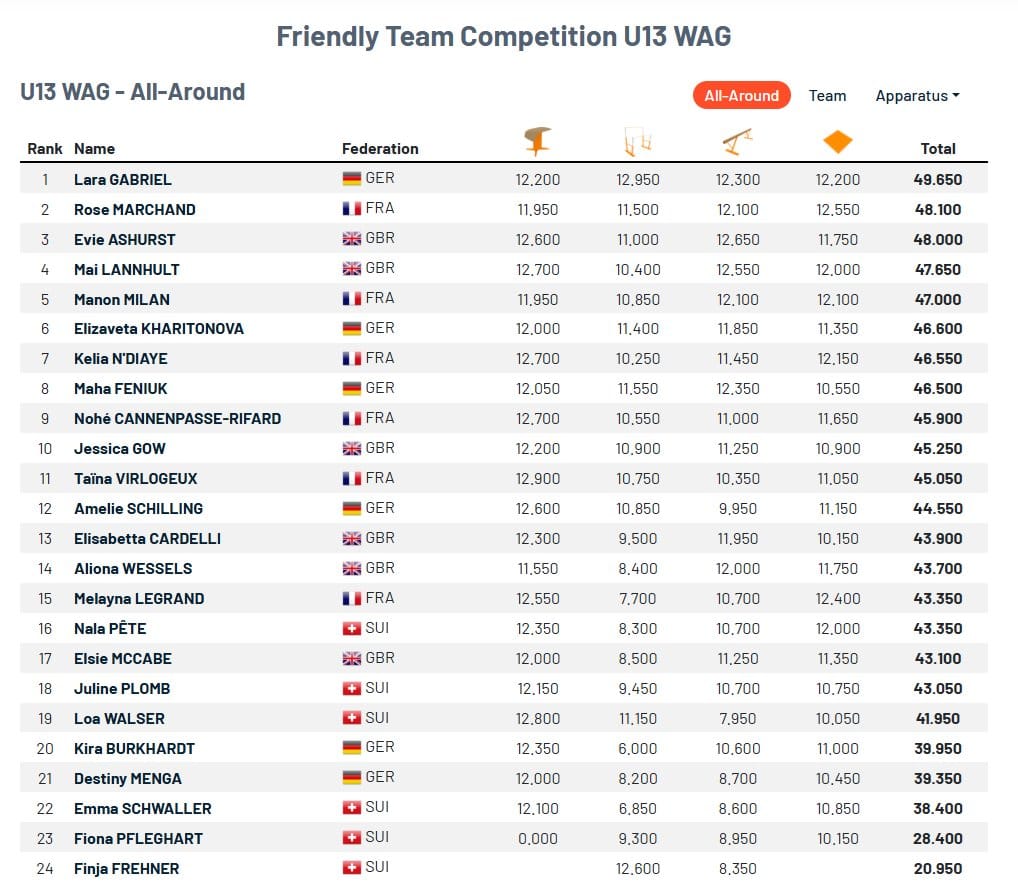Click the uneven bars apparatus icon
The width and height of the screenshot is (1018, 884).
coord(637,142)
